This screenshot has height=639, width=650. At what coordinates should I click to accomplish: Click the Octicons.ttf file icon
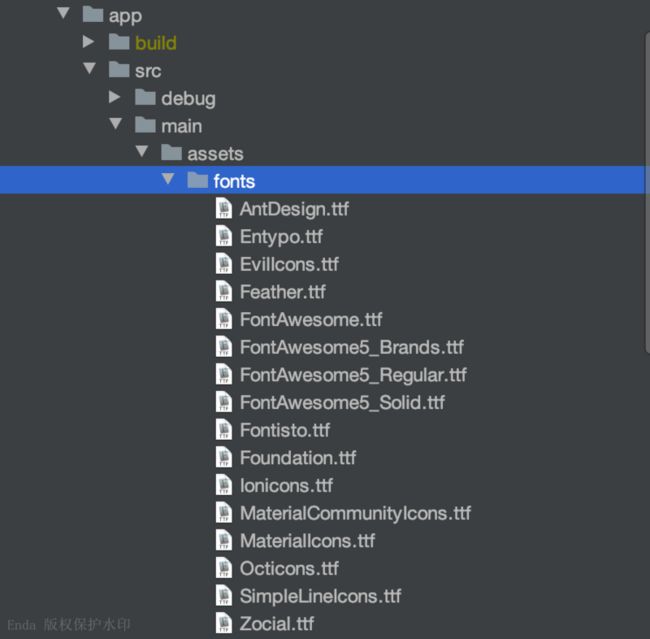coord(224,568)
